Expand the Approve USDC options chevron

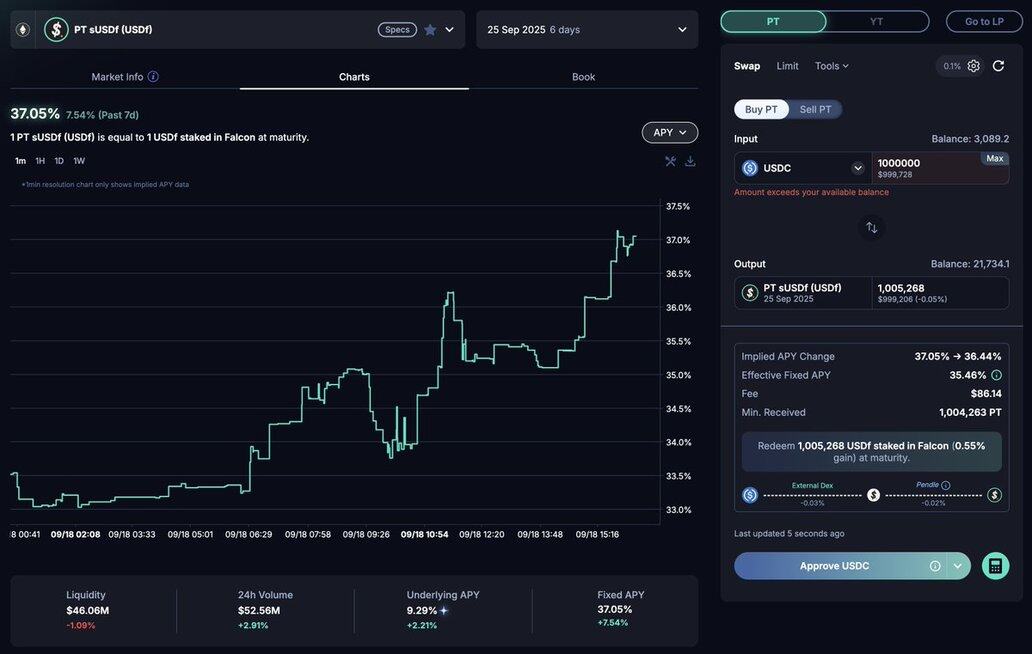point(958,566)
